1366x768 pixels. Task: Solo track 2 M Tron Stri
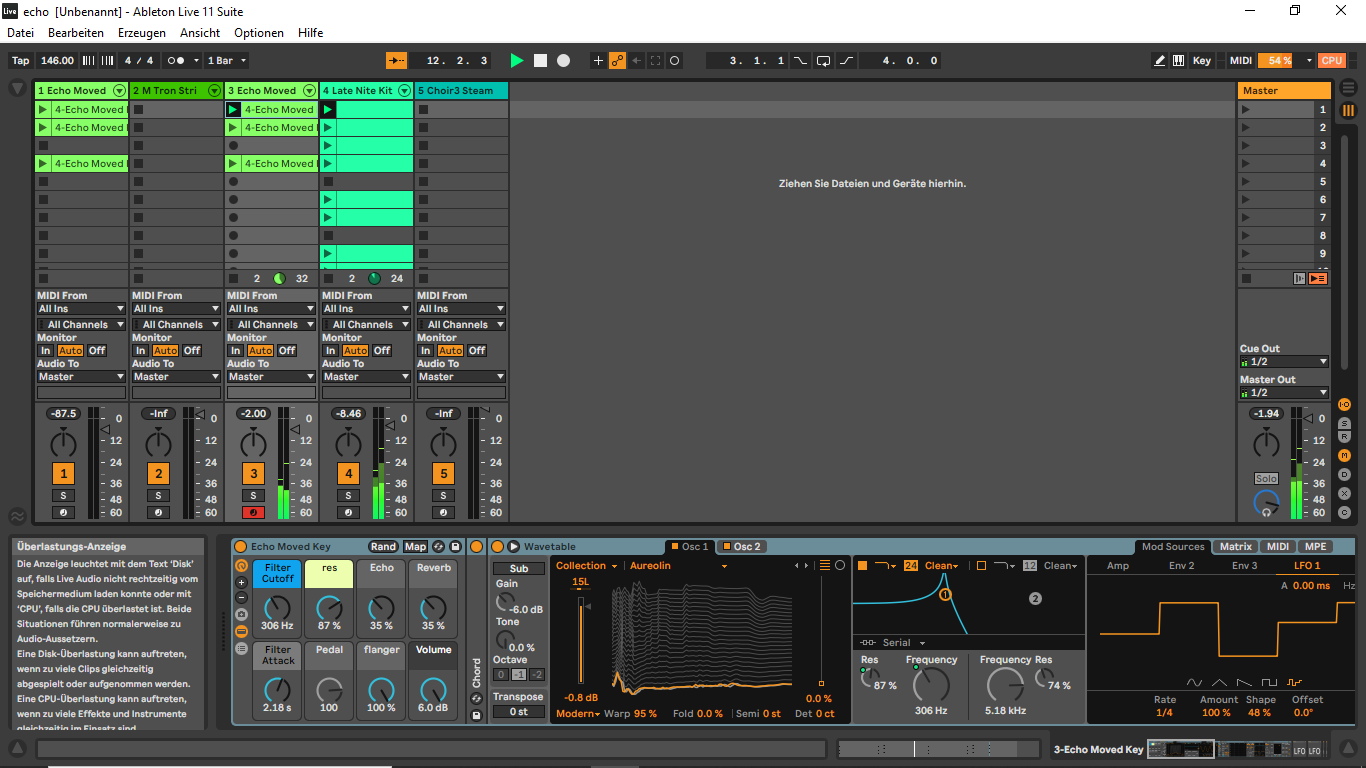coord(158,496)
